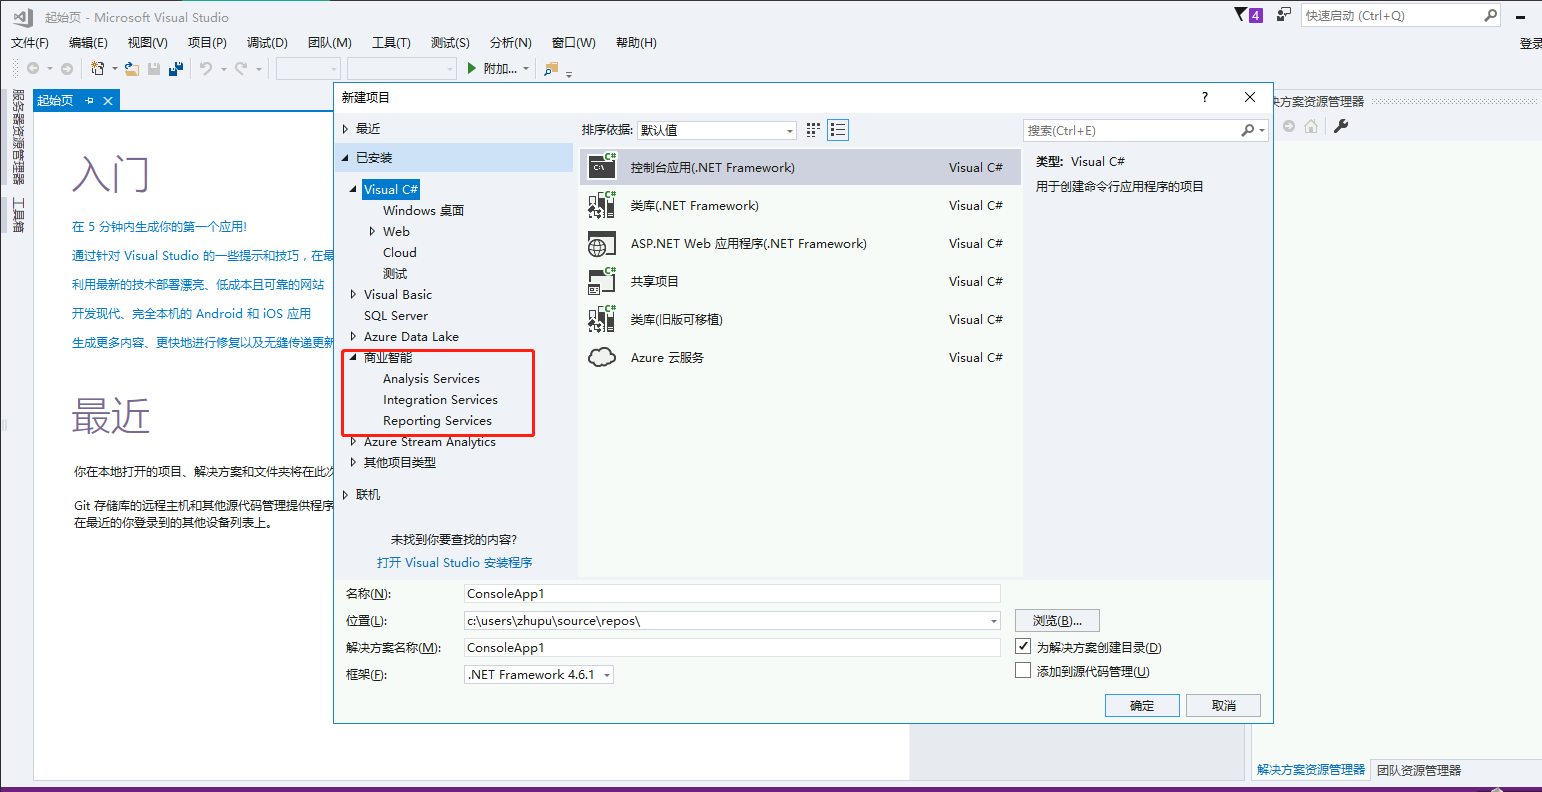
Task: Click the 浏览(B)... button
Action: 1056,620
